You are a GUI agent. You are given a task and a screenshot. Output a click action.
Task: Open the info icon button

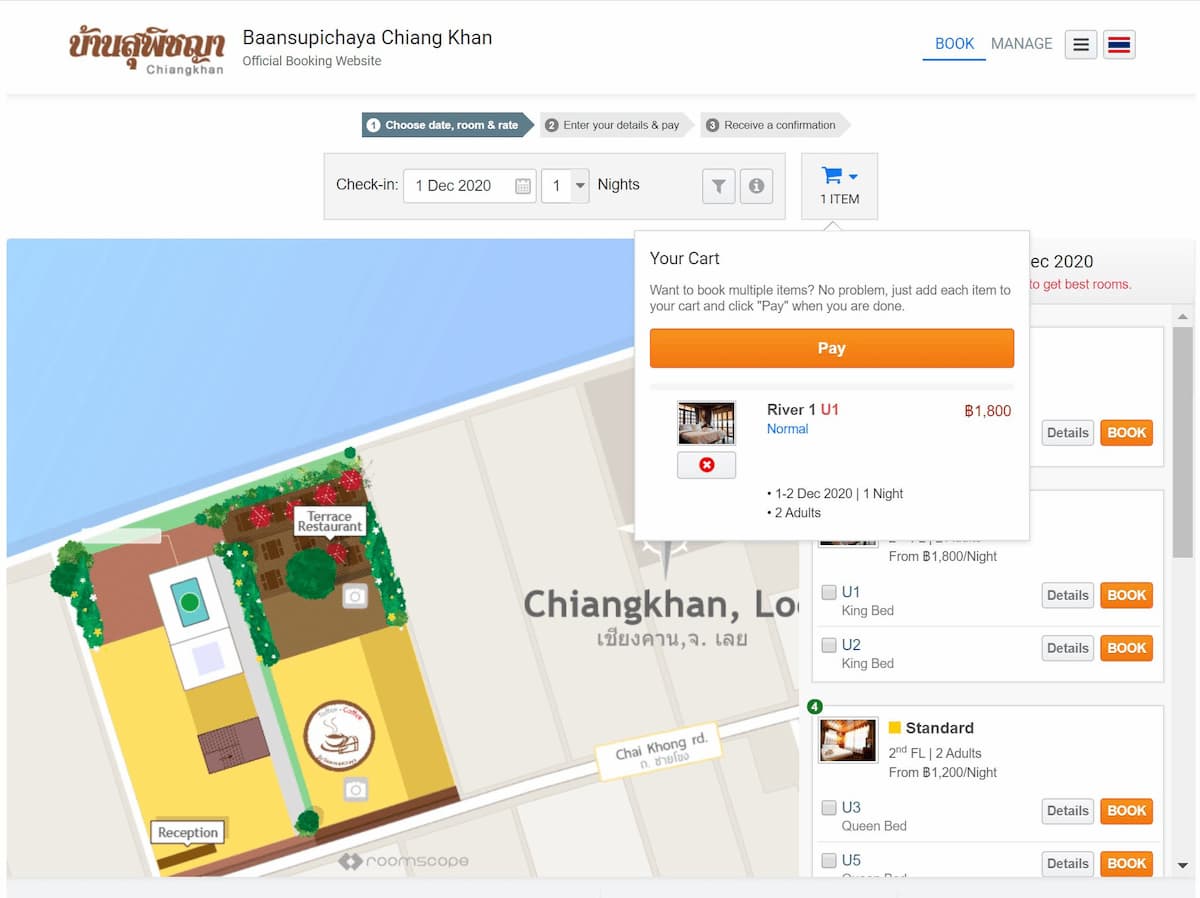pyautogui.click(x=756, y=186)
